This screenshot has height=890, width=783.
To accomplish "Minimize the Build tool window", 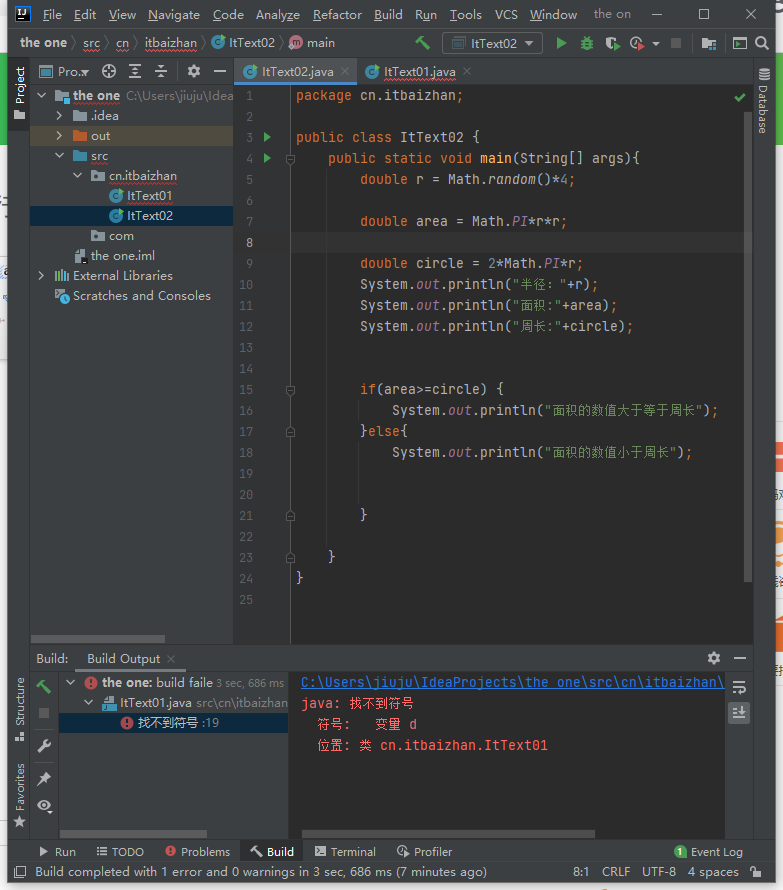I will tap(739, 658).
